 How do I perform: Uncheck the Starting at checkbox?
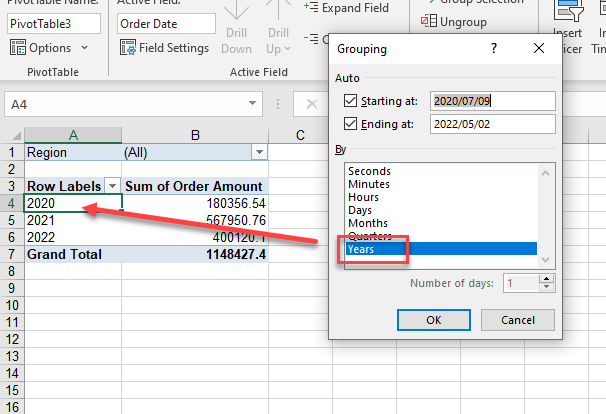(349, 100)
